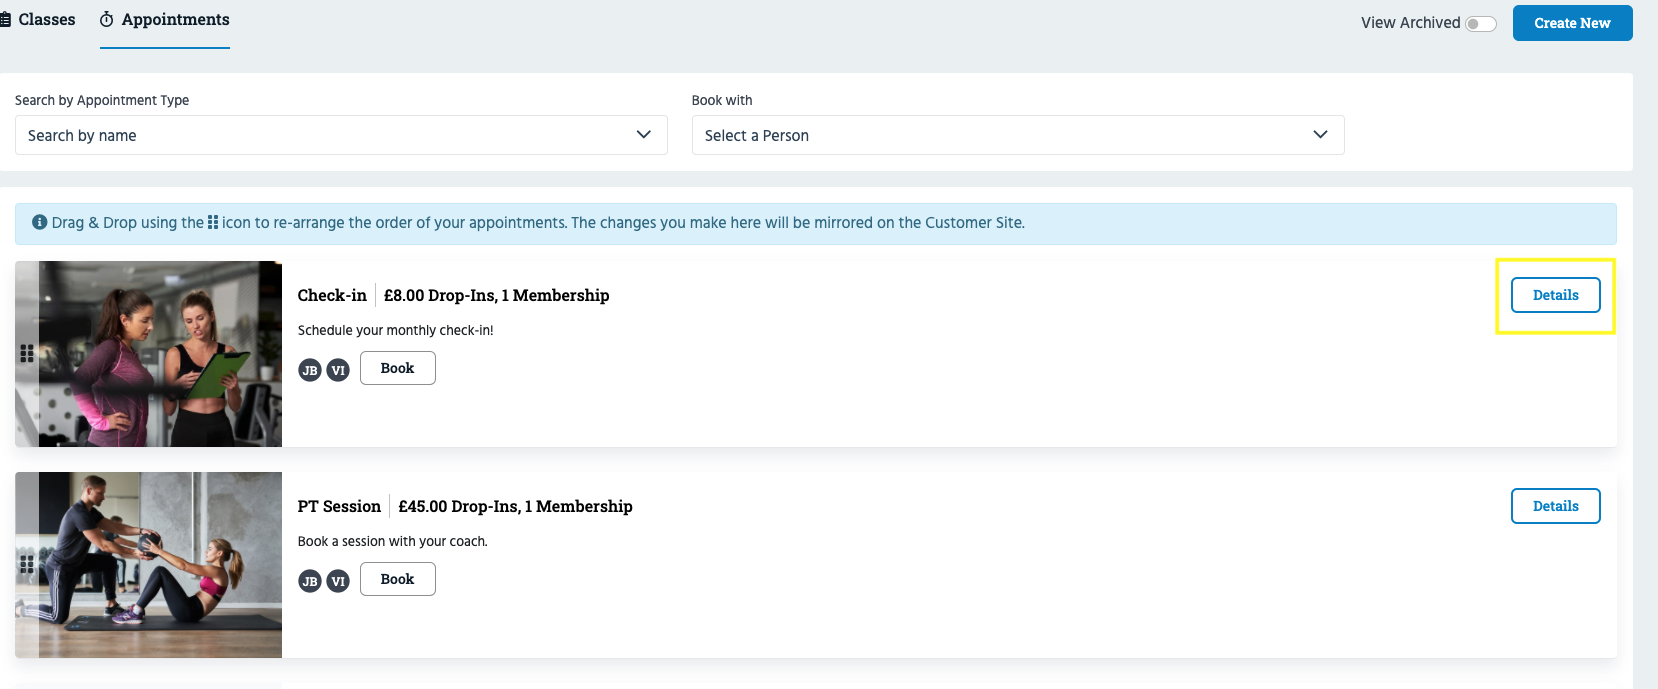Toggle the View Archived switch
Viewport: 1658px width, 689px height.
[x=1480, y=24]
